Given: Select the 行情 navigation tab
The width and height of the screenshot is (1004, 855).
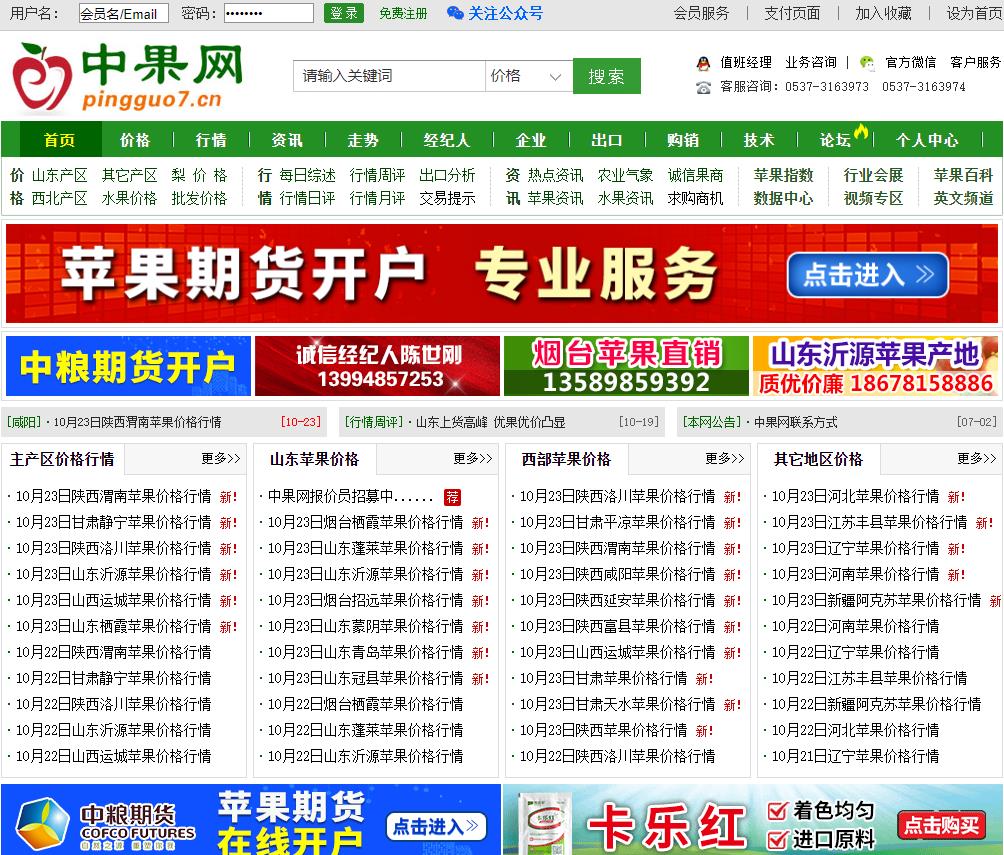Looking at the screenshot, I should [211, 140].
